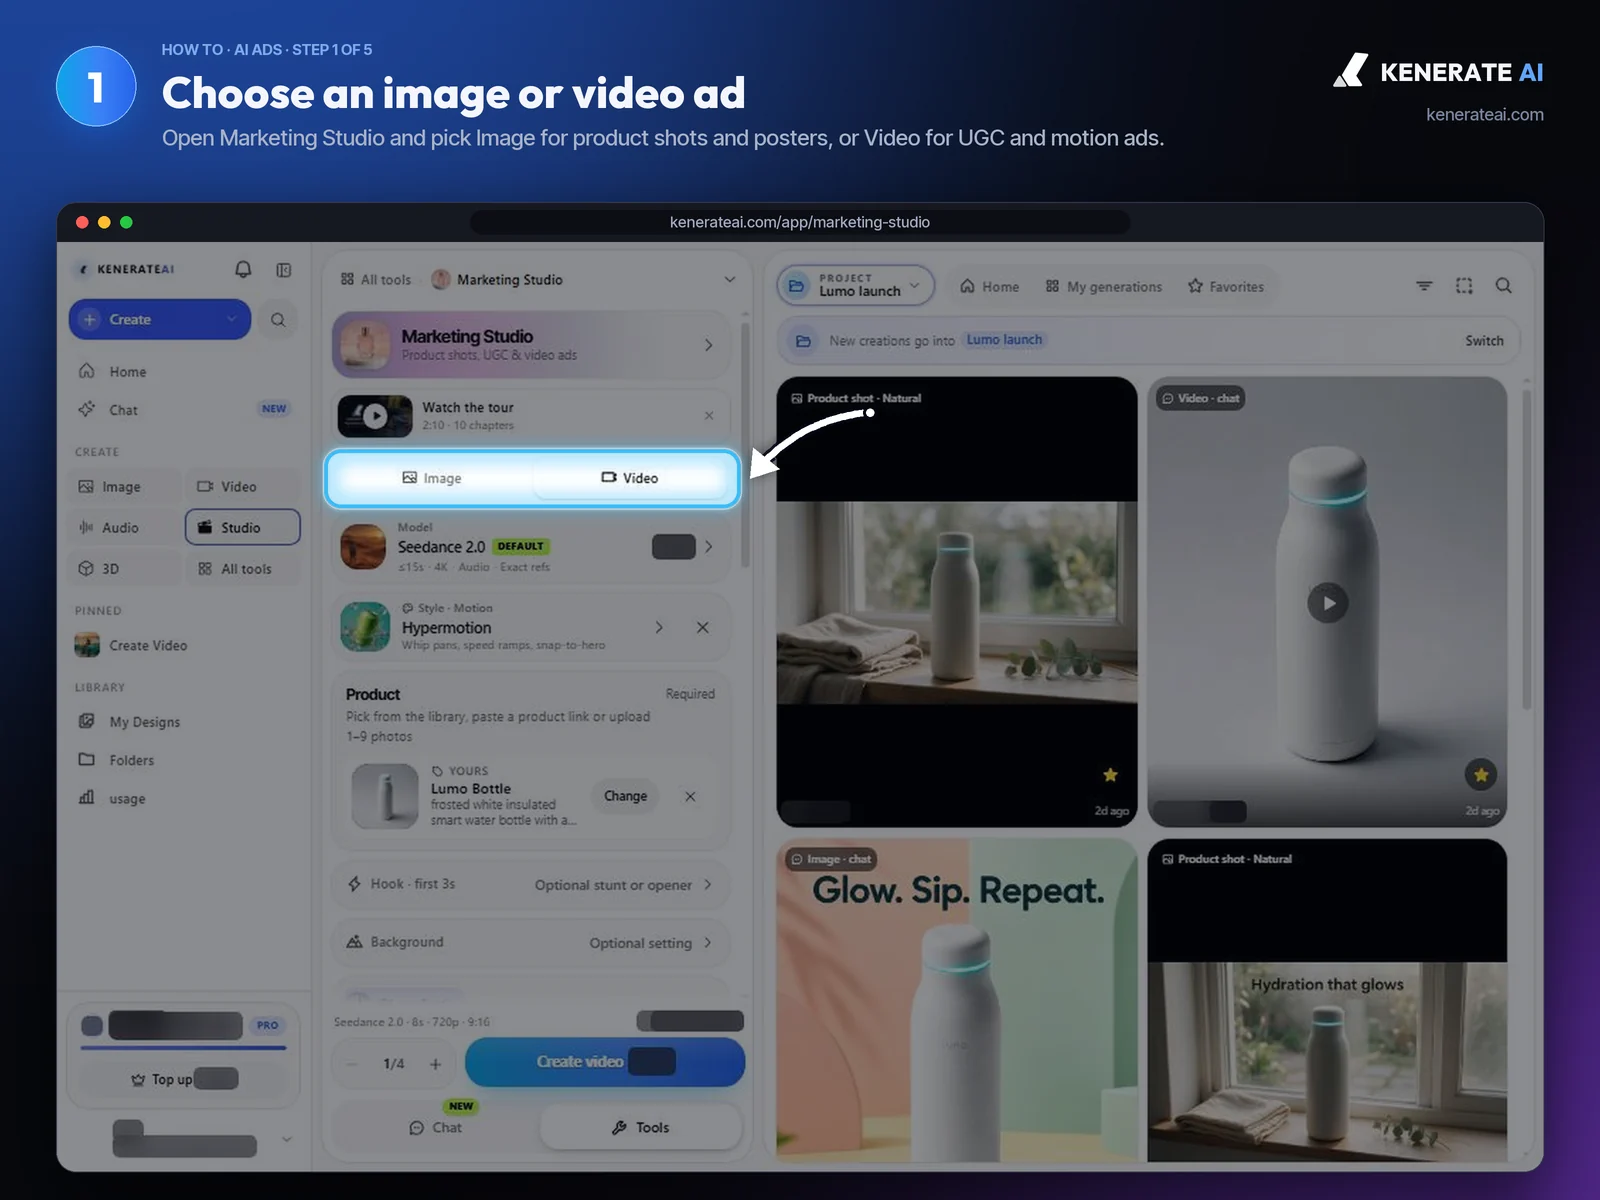The height and width of the screenshot is (1200, 1600).
Task: Go to Home in gallery navigation
Action: (990, 286)
